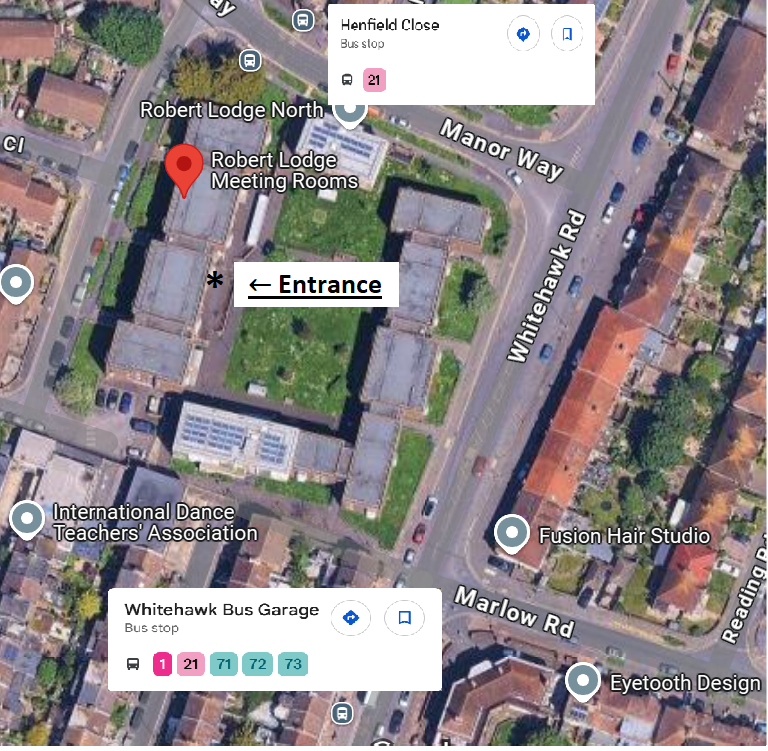
Task: Click International Dance Teachers' Association pin
Action: (x=27, y=520)
